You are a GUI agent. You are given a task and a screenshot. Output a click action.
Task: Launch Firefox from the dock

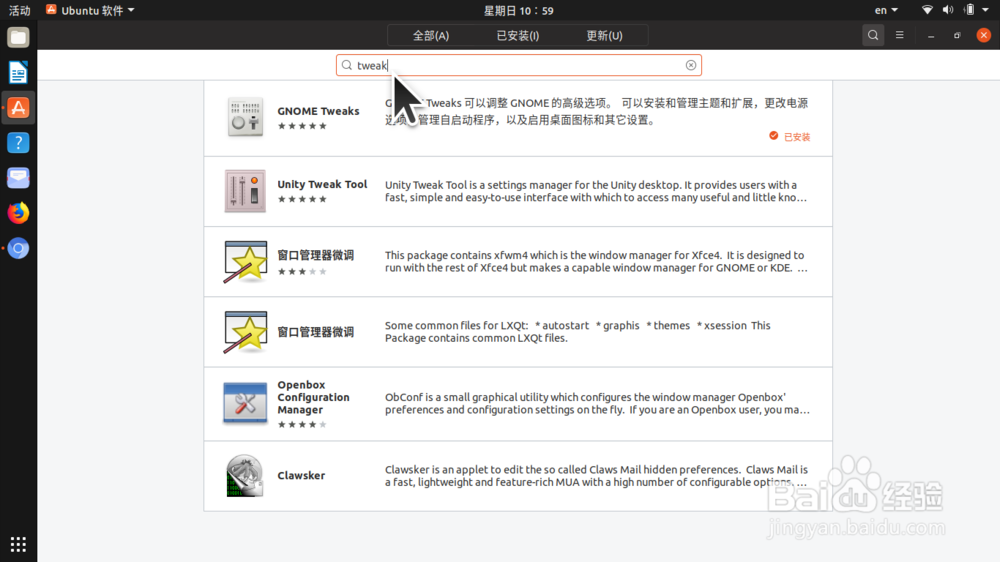[18, 213]
